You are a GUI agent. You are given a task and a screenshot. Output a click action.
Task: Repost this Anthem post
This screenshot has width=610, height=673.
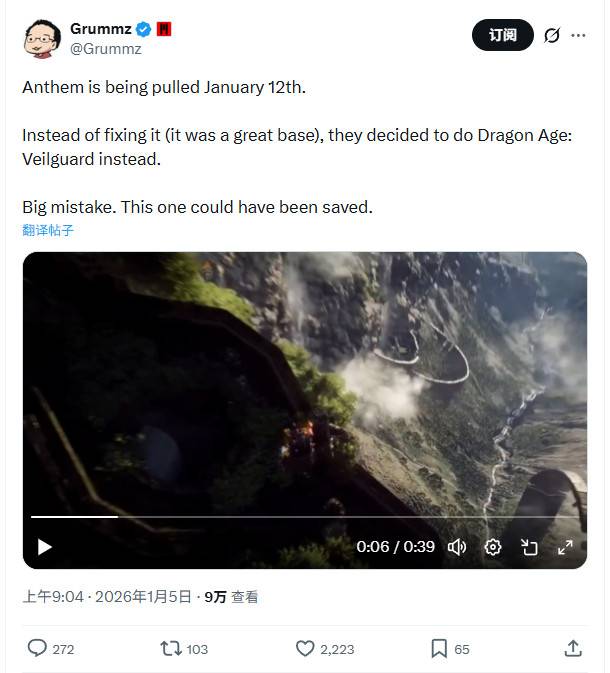[x=172, y=648]
